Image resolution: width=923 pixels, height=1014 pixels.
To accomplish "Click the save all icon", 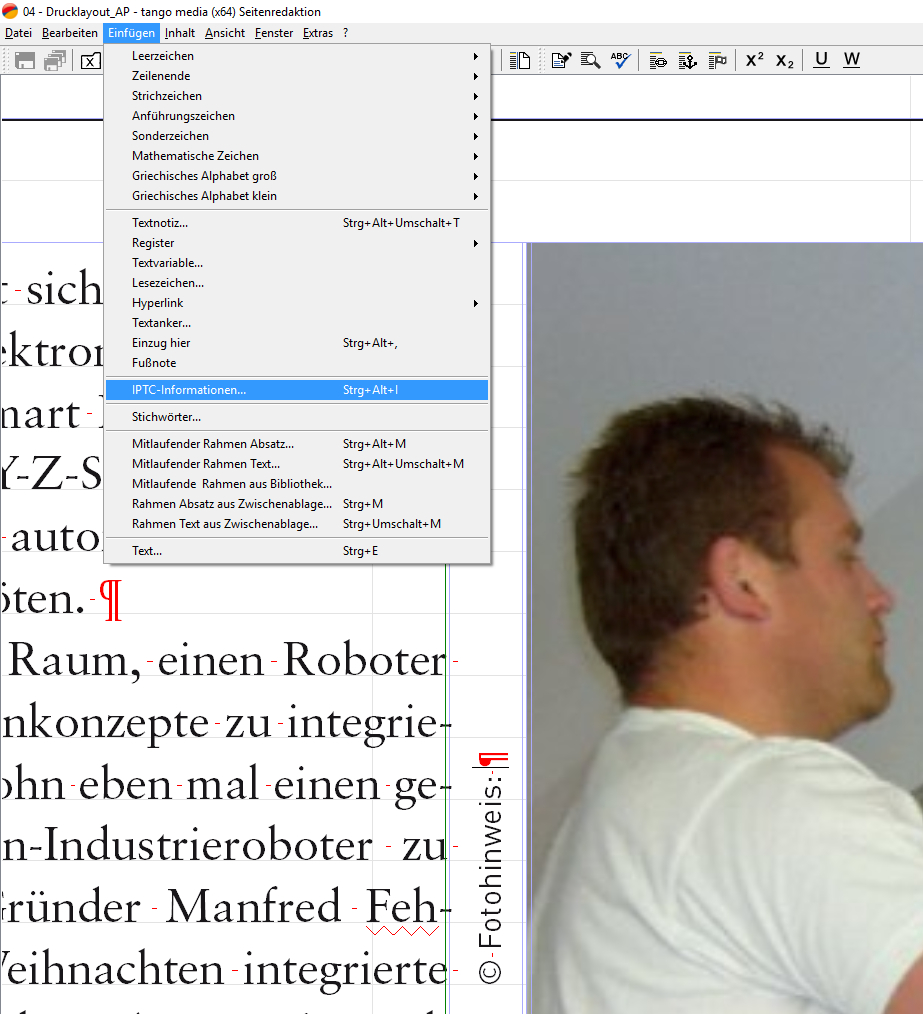I will tap(55, 60).
